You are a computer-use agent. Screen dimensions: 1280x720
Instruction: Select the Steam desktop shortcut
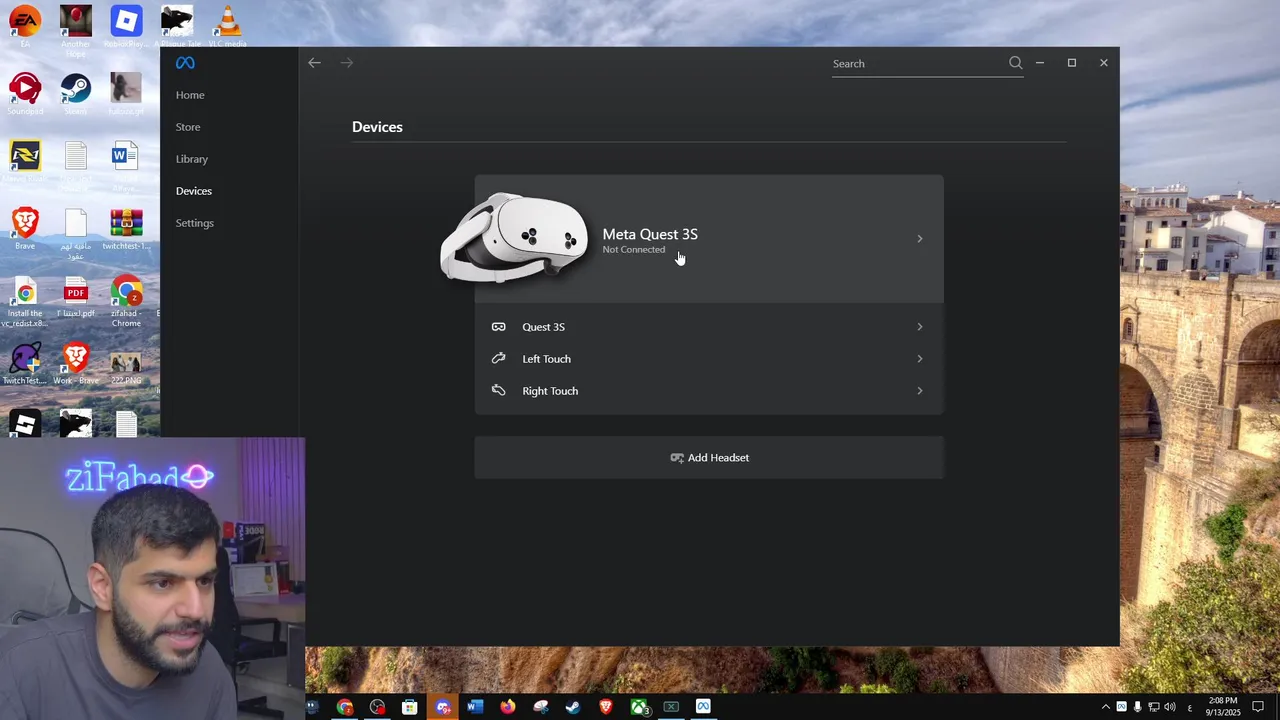[x=76, y=92]
